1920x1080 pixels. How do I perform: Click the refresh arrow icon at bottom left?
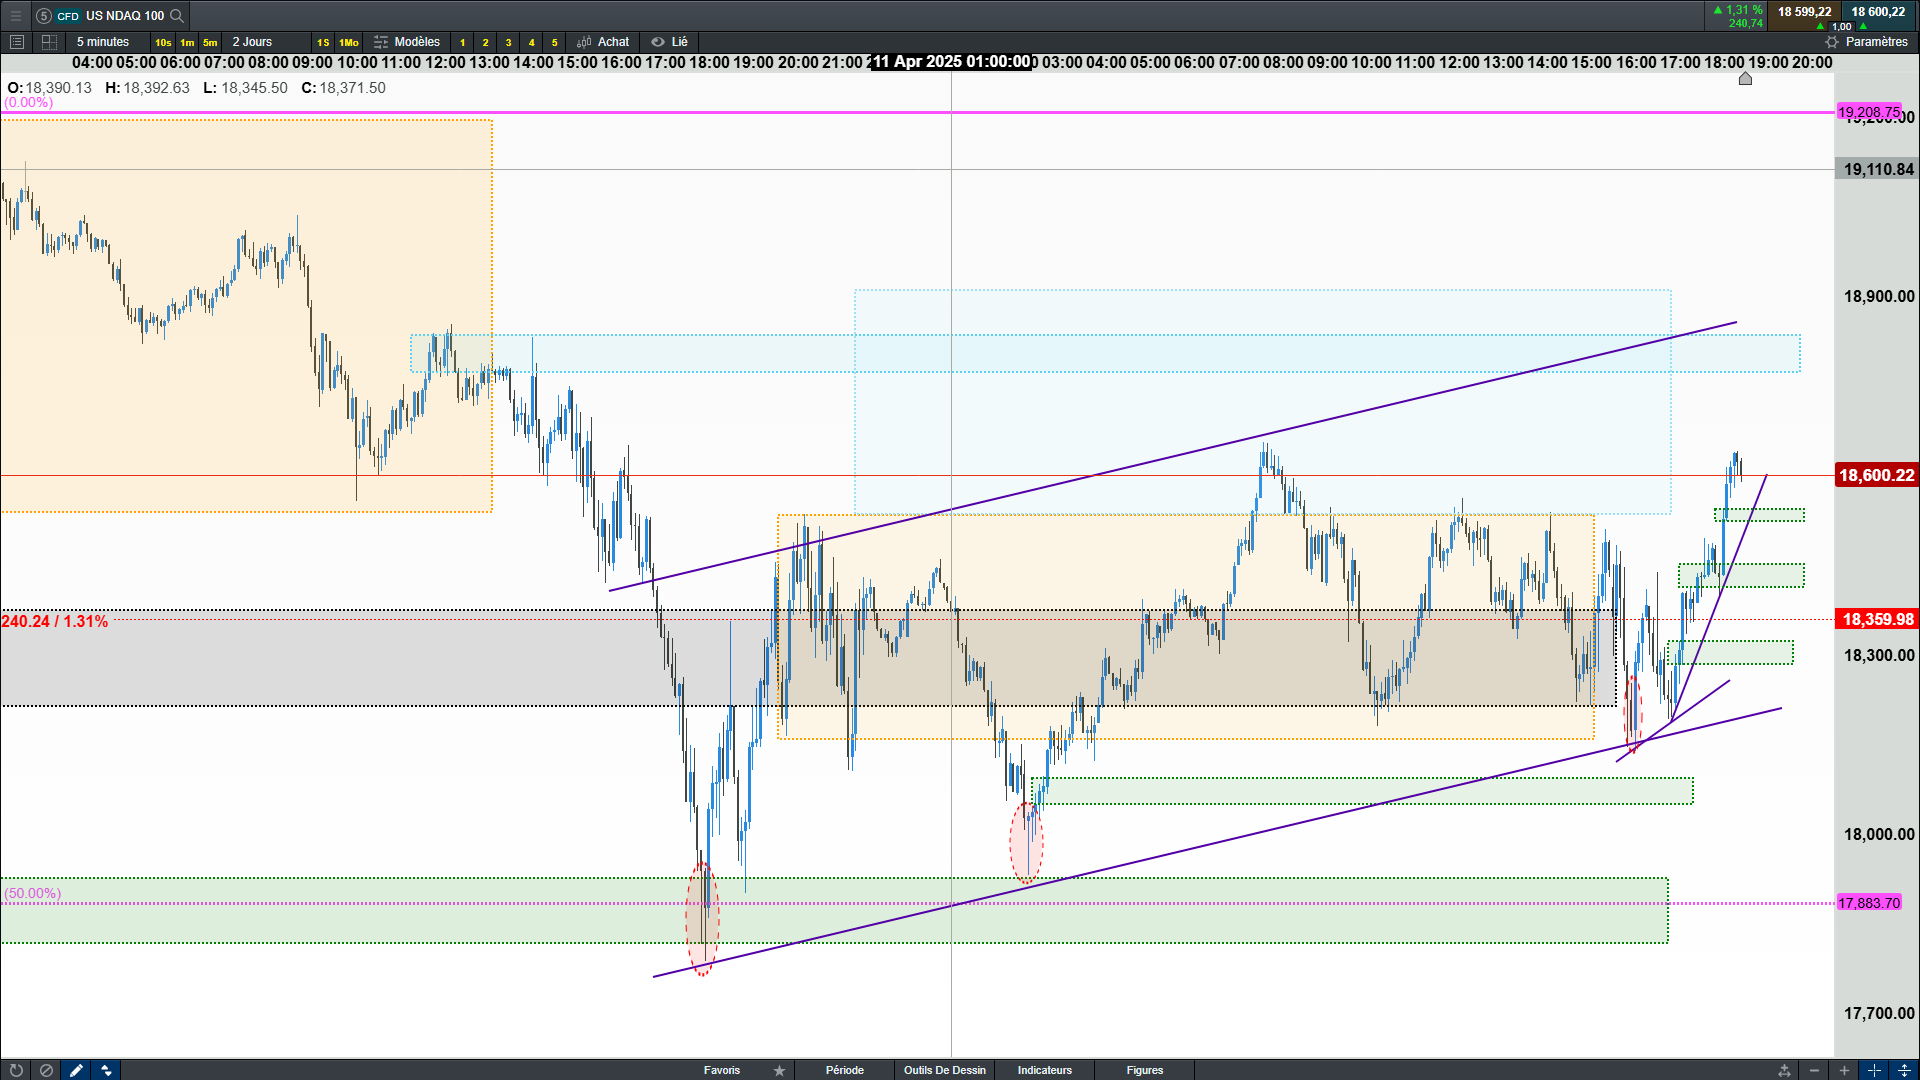pyautogui.click(x=16, y=1070)
